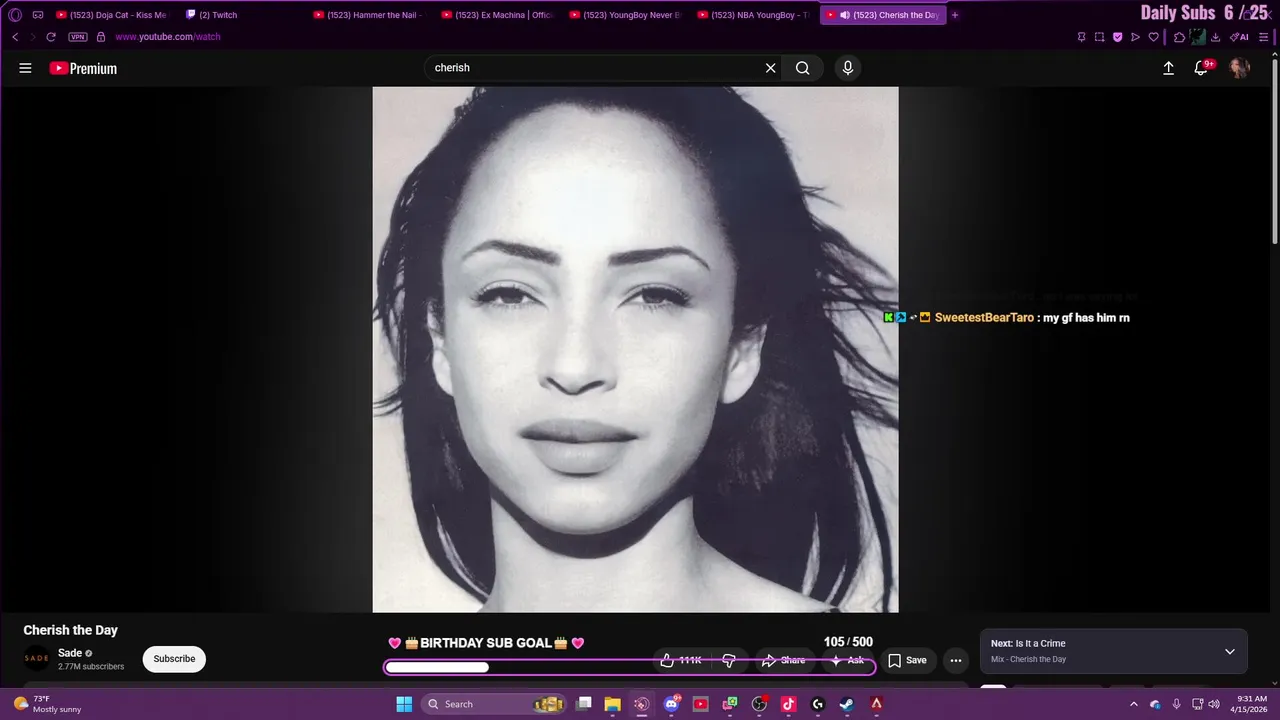The image size is (1280, 720).
Task: Switch to the Twitch tab
Action: point(240,15)
